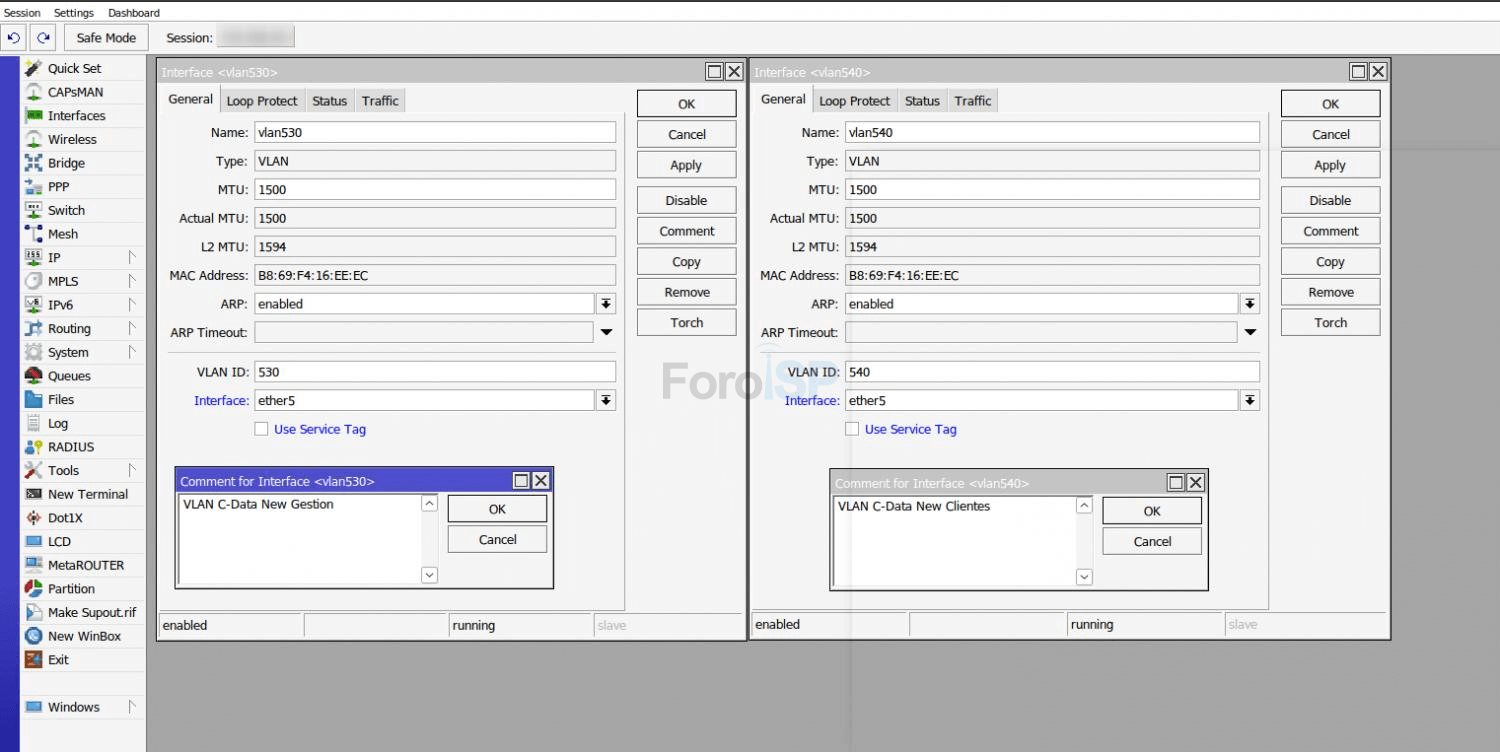Open the Log sidebar entry

point(58,423)
